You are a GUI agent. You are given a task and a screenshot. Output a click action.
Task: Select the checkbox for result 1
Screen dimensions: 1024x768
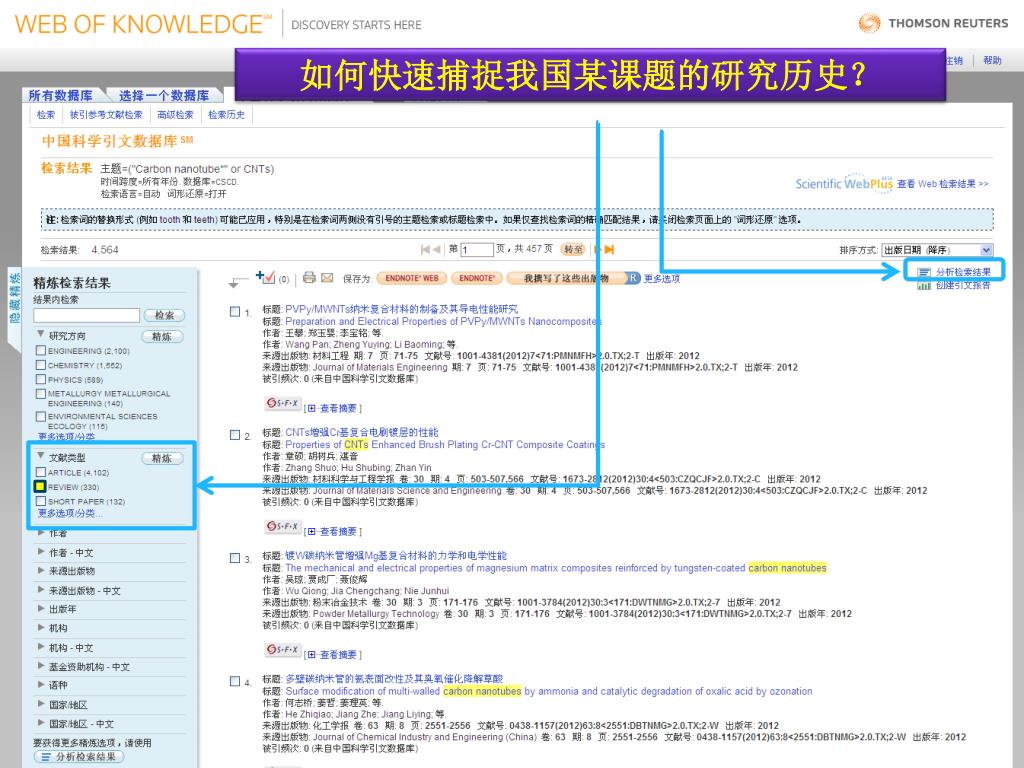pos(234,313)
